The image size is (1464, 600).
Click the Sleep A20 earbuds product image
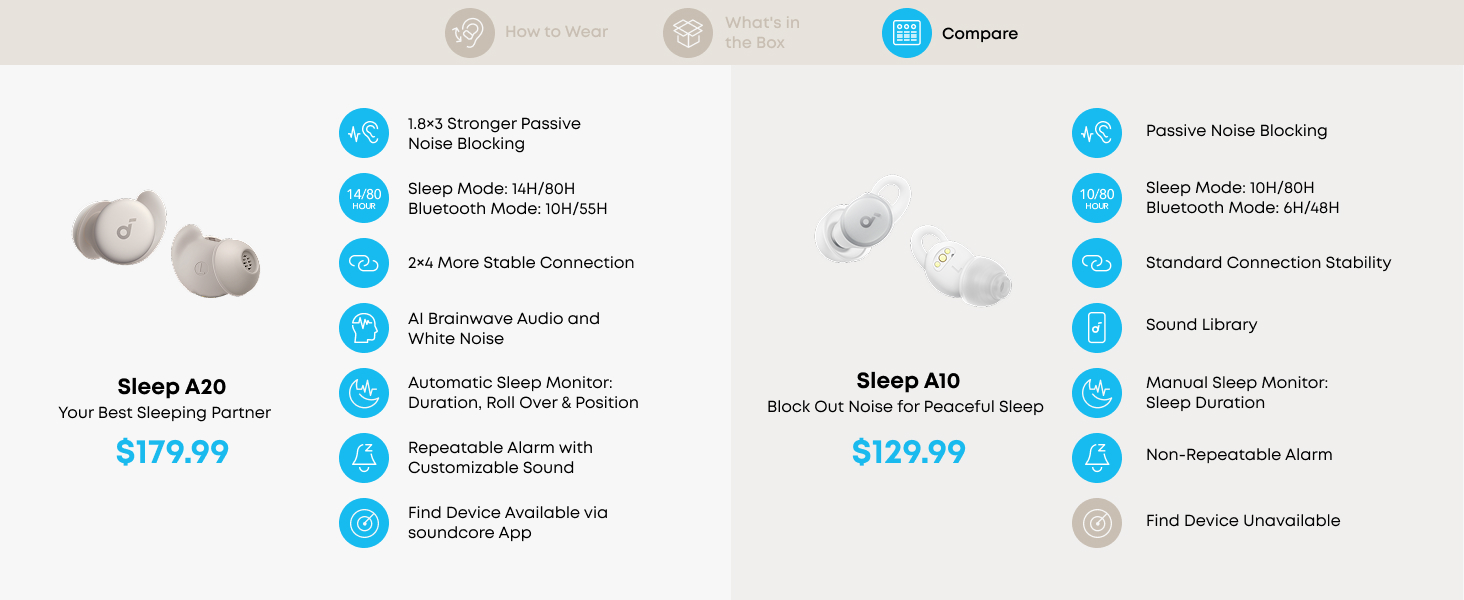pos(167,243)
